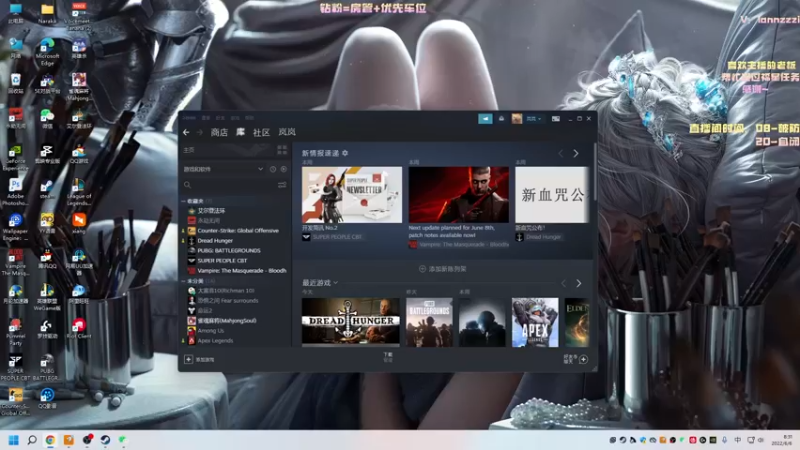Open the profile tab next to 社区

point(287,132)
